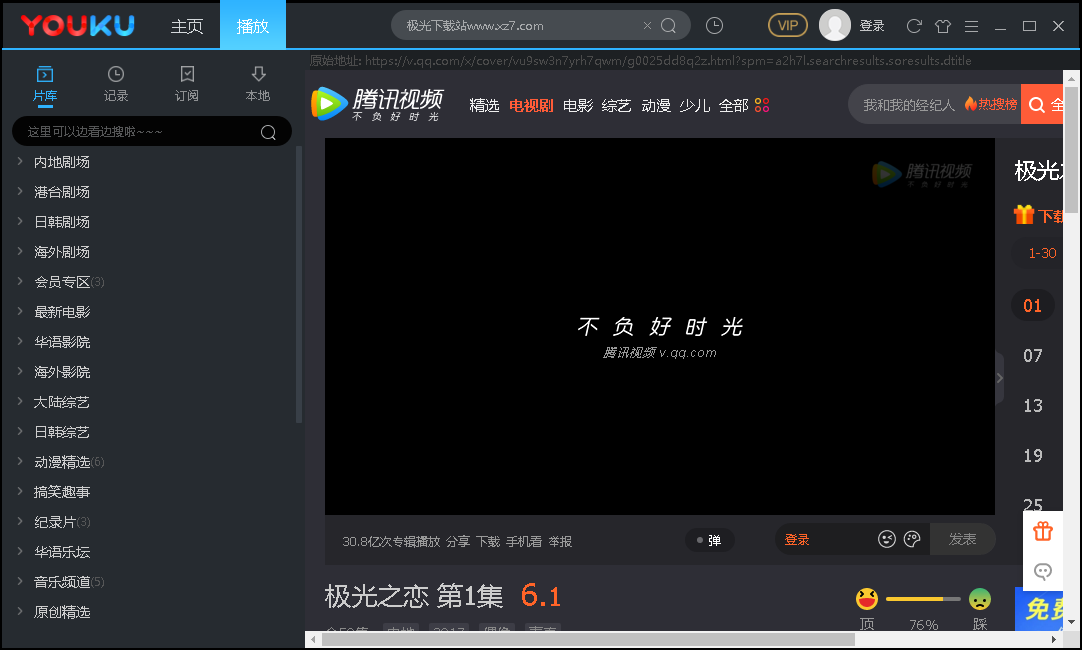Click the floating gift box icon
Viewport: 1082px width, 650px height.
click(x=1043, y=531)
